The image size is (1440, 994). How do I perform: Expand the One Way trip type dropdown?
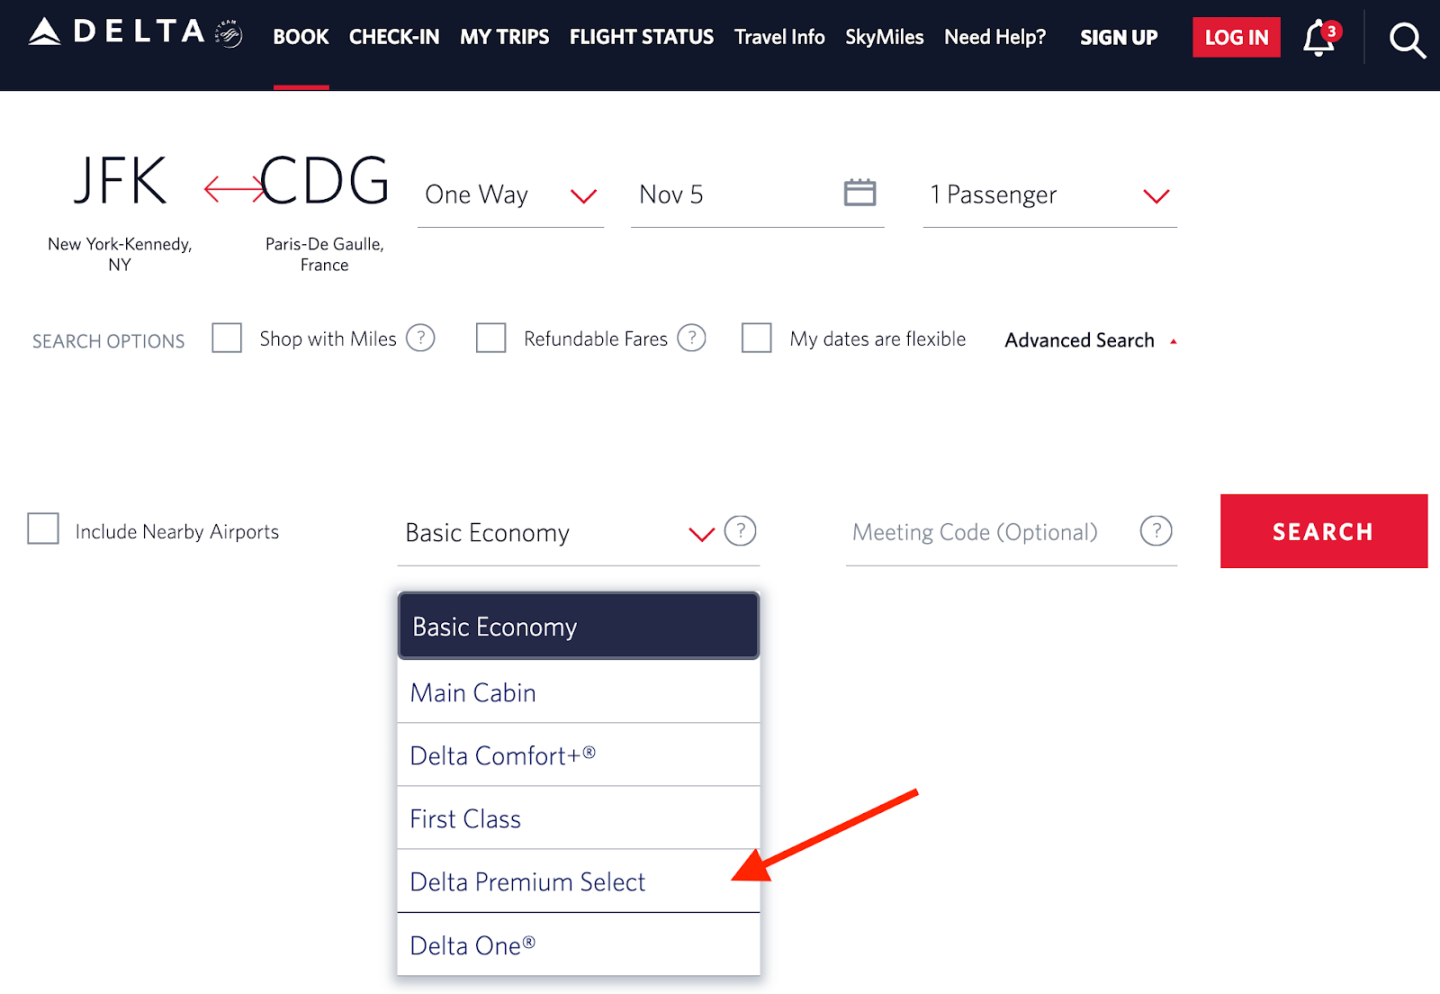[510, 195]
